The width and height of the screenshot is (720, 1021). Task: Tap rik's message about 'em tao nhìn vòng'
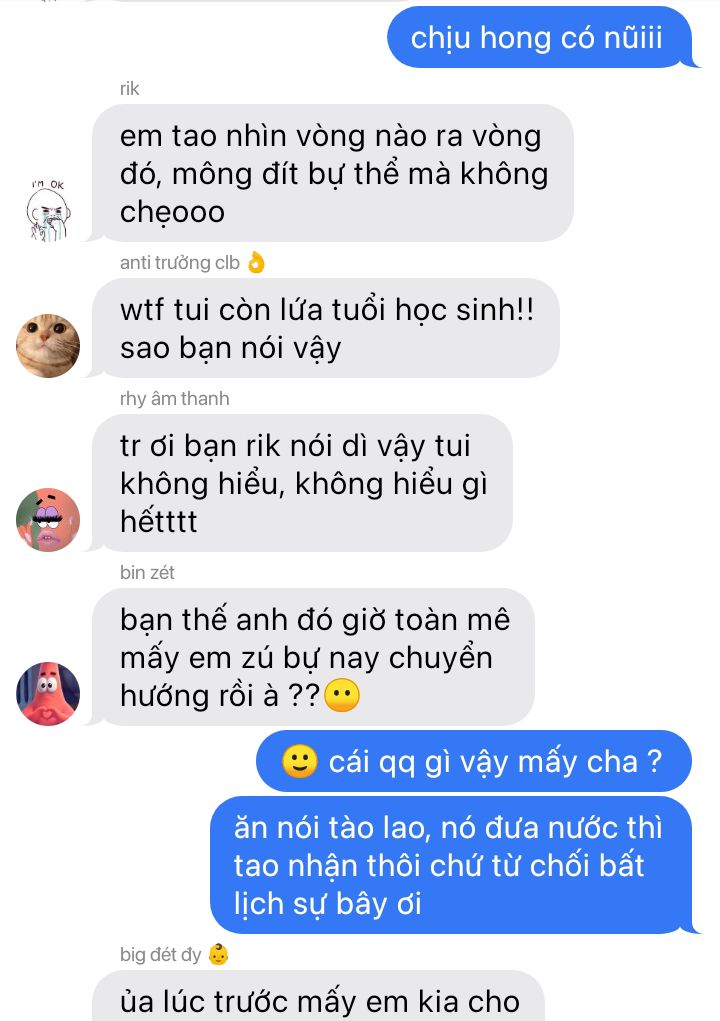(333, 173)
